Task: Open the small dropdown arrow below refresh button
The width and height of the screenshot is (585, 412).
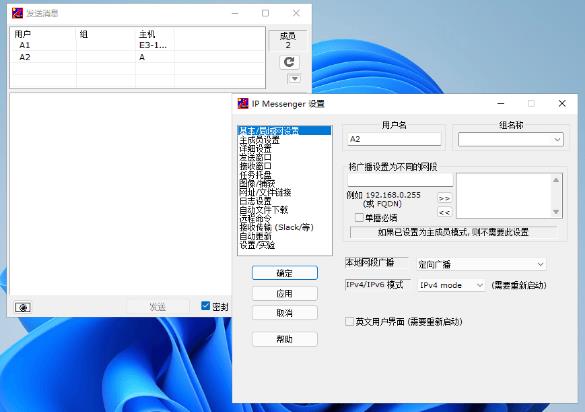Action: point(294,79)
